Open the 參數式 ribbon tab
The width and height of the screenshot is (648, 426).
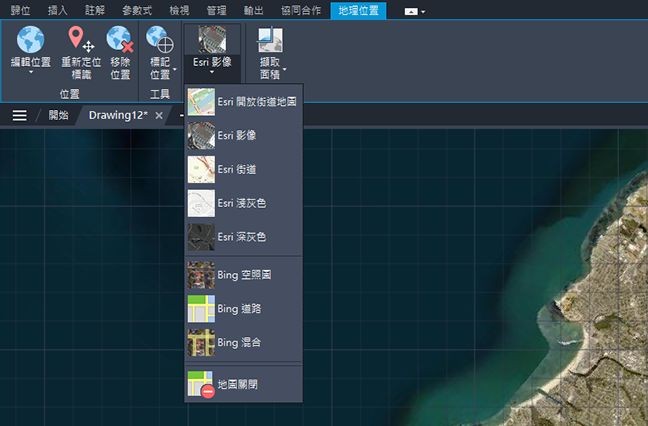(x=137, y=10)
